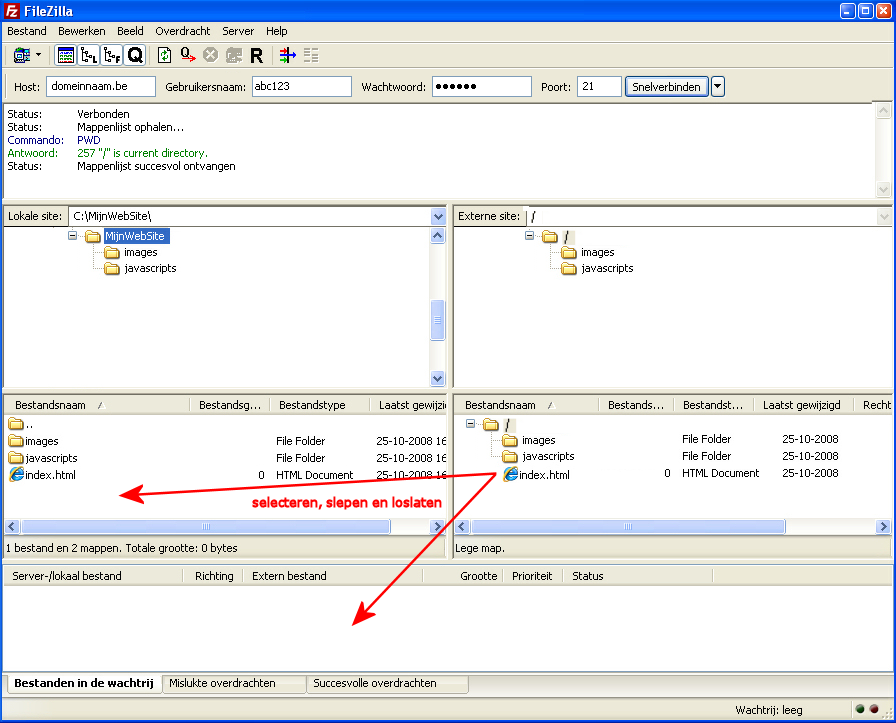Click the Wachtwoord password field

click(x=481, y=86)
